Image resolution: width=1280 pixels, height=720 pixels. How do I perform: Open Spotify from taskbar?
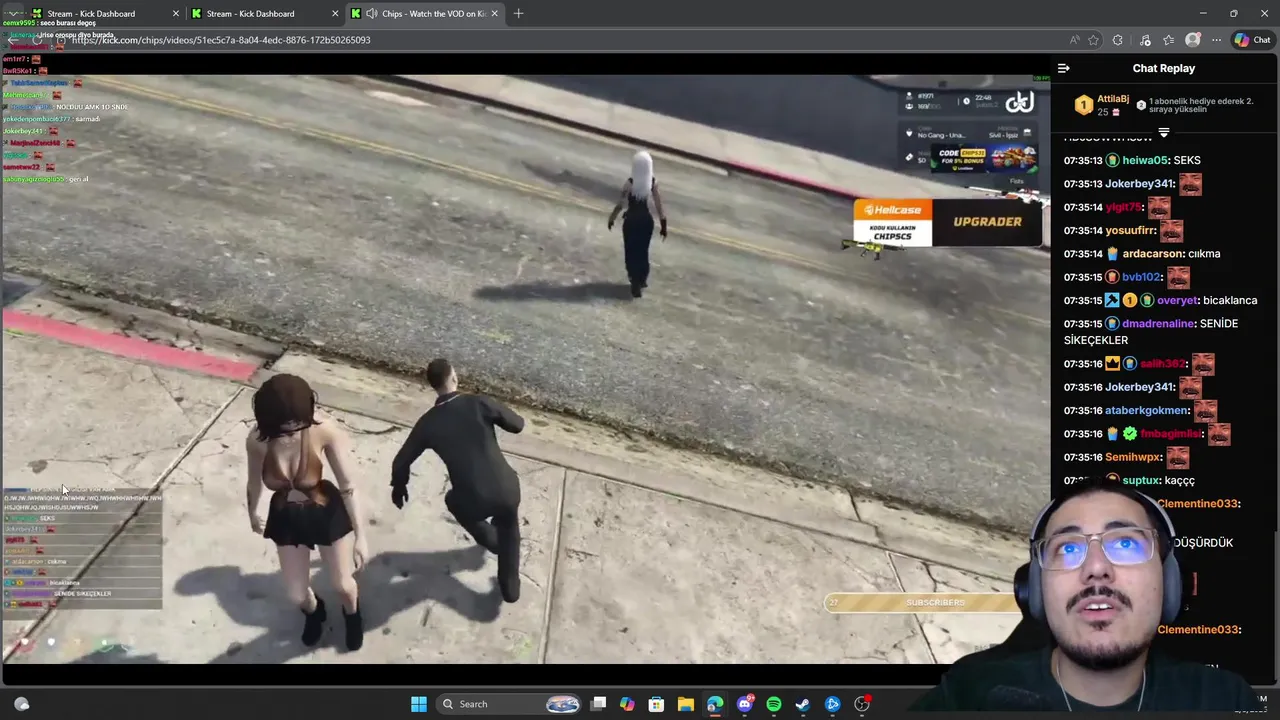click(x=773, y=704)
